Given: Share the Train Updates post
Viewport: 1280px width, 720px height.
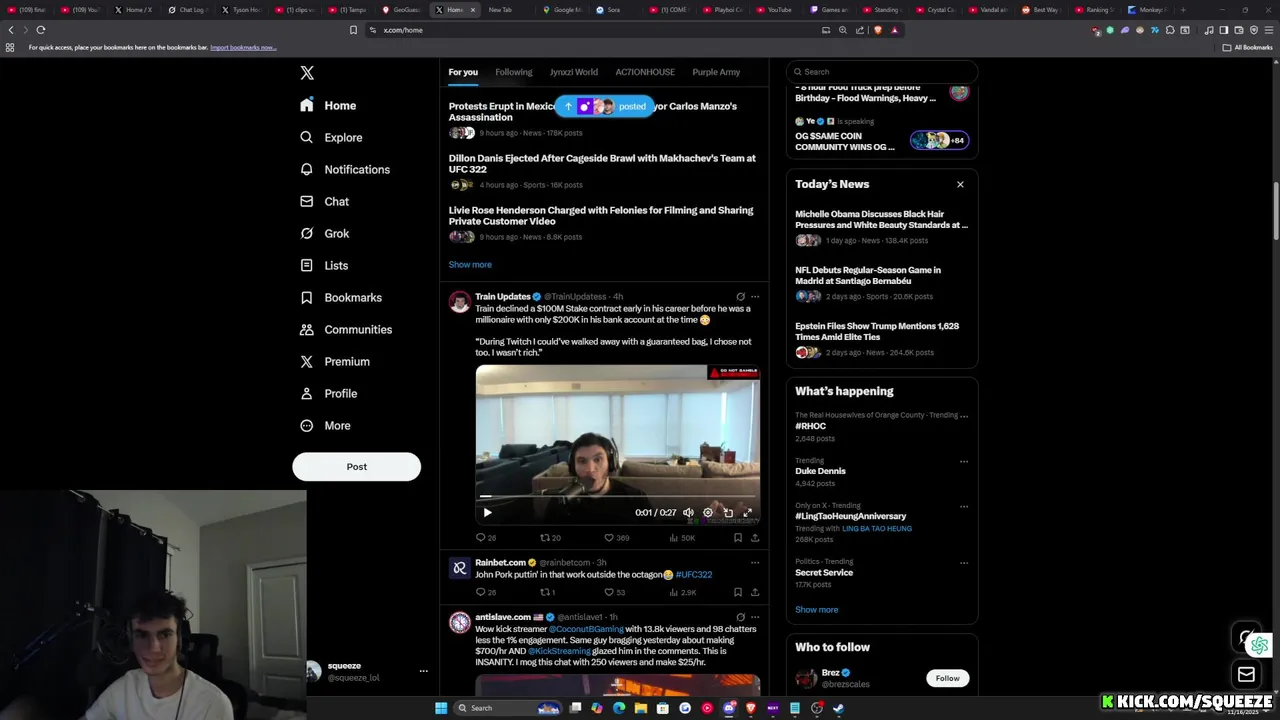Looking at the screenshot, I should [x=755, y=538].
